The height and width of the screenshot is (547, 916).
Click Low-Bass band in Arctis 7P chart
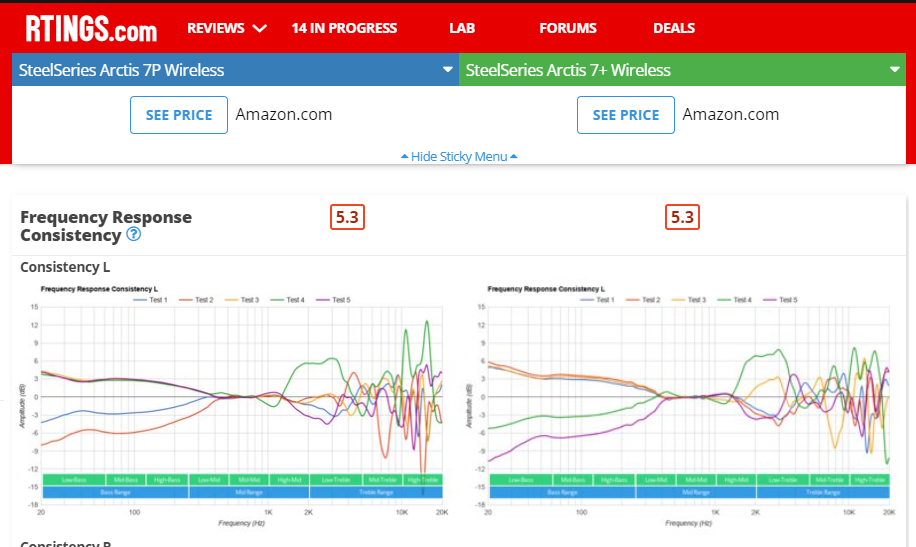pos(74,480)
